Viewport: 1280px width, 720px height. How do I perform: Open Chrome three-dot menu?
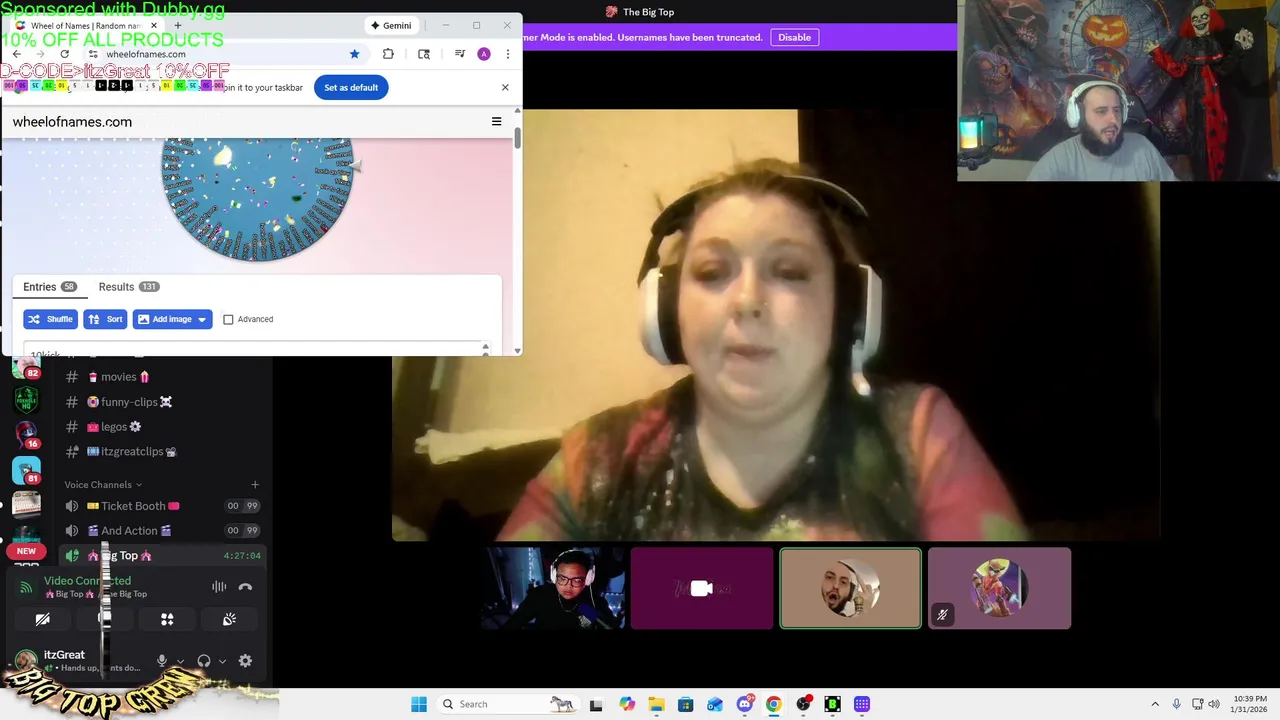click(x=507, y=54)
